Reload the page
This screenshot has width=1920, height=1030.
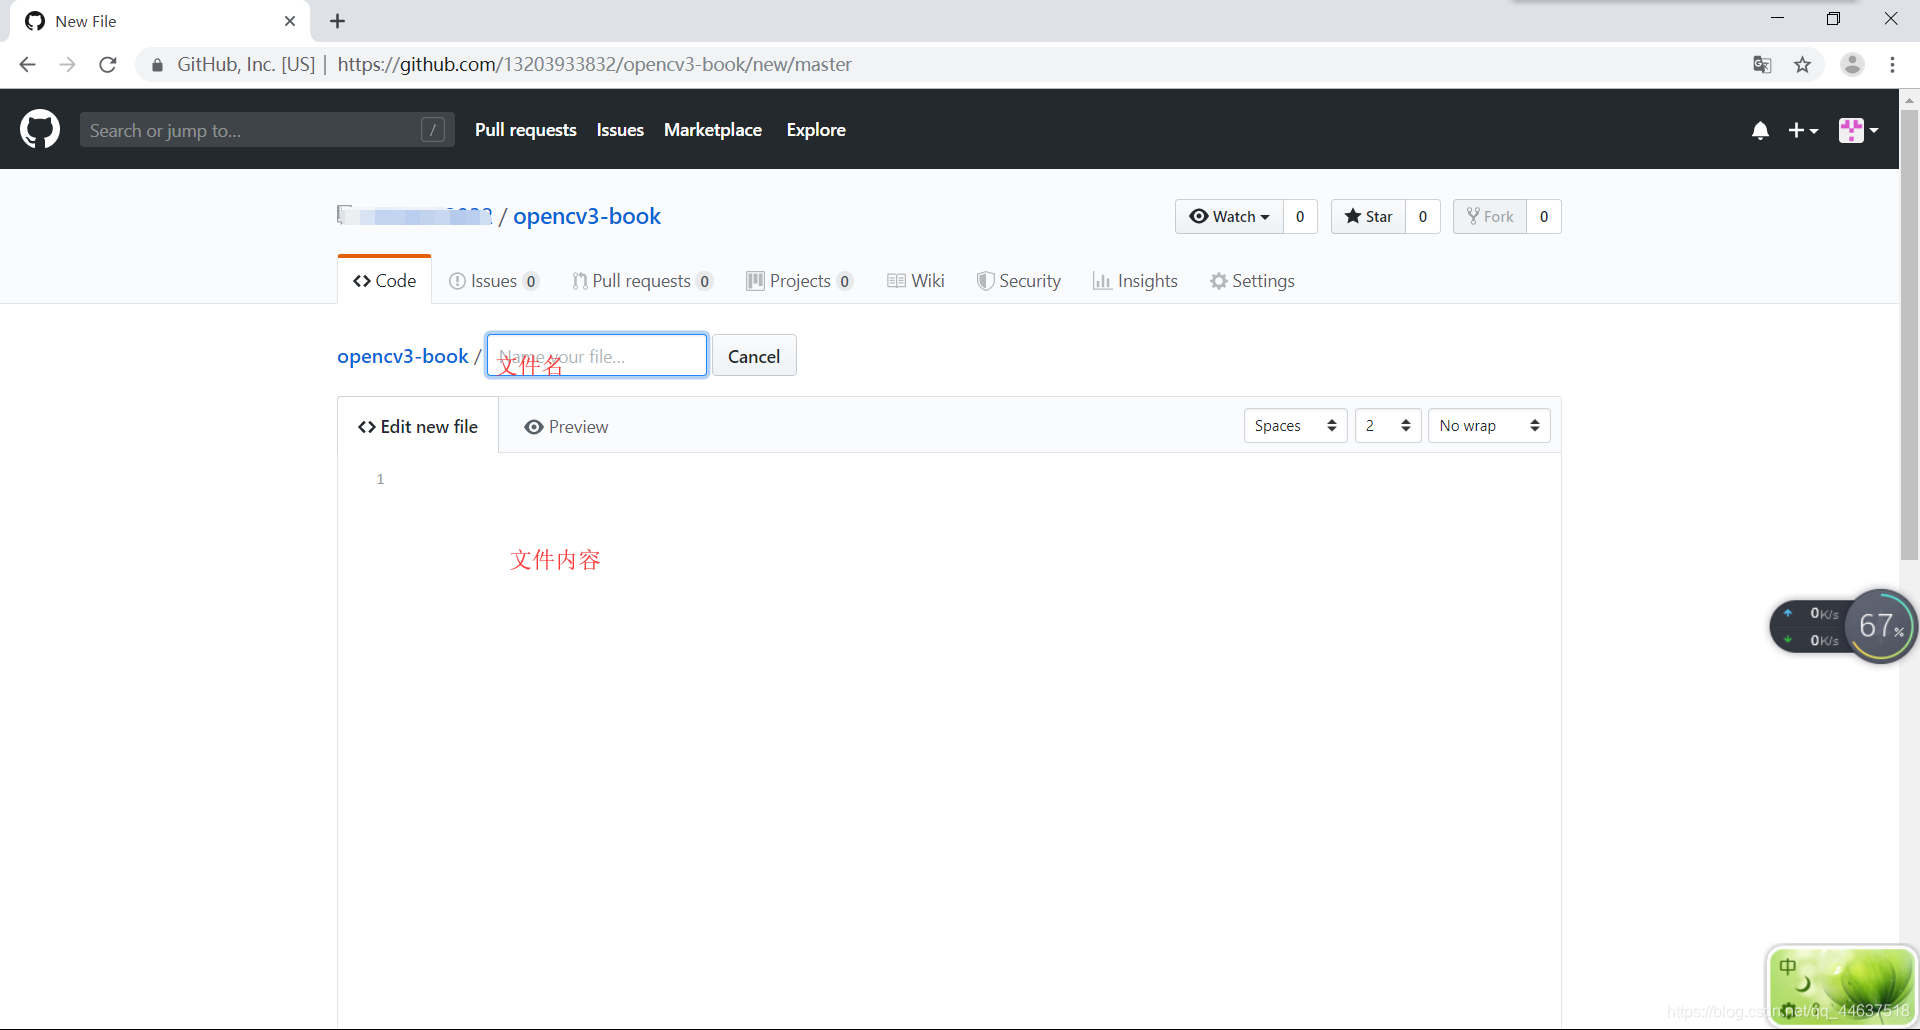click(x=108, y=64)
